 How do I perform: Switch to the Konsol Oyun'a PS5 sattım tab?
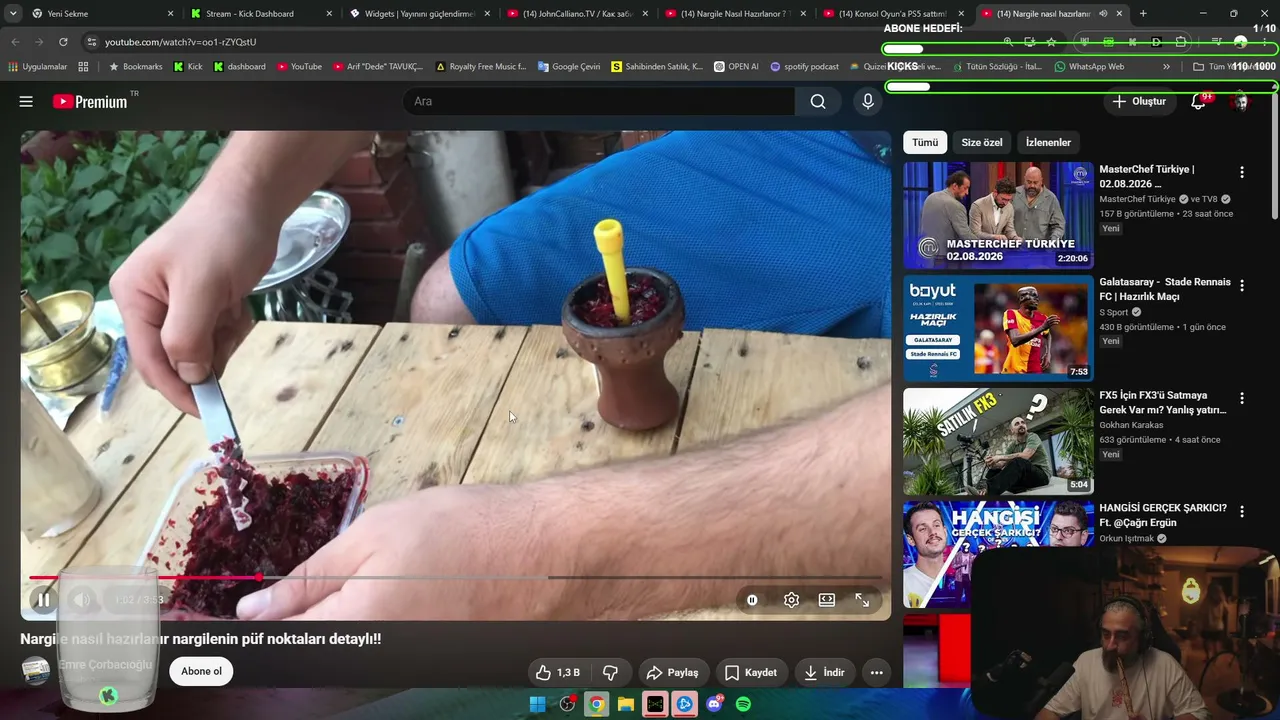click(893, 14)
